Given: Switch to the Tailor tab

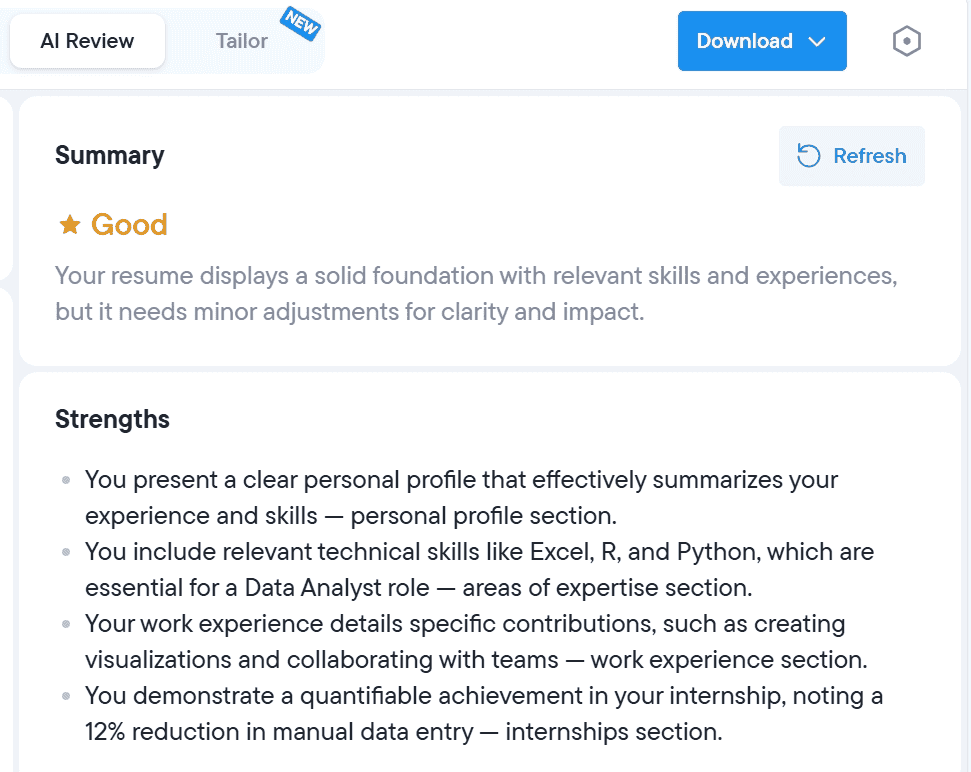Looking at the screenshot, I should click(x=241, y=41).
